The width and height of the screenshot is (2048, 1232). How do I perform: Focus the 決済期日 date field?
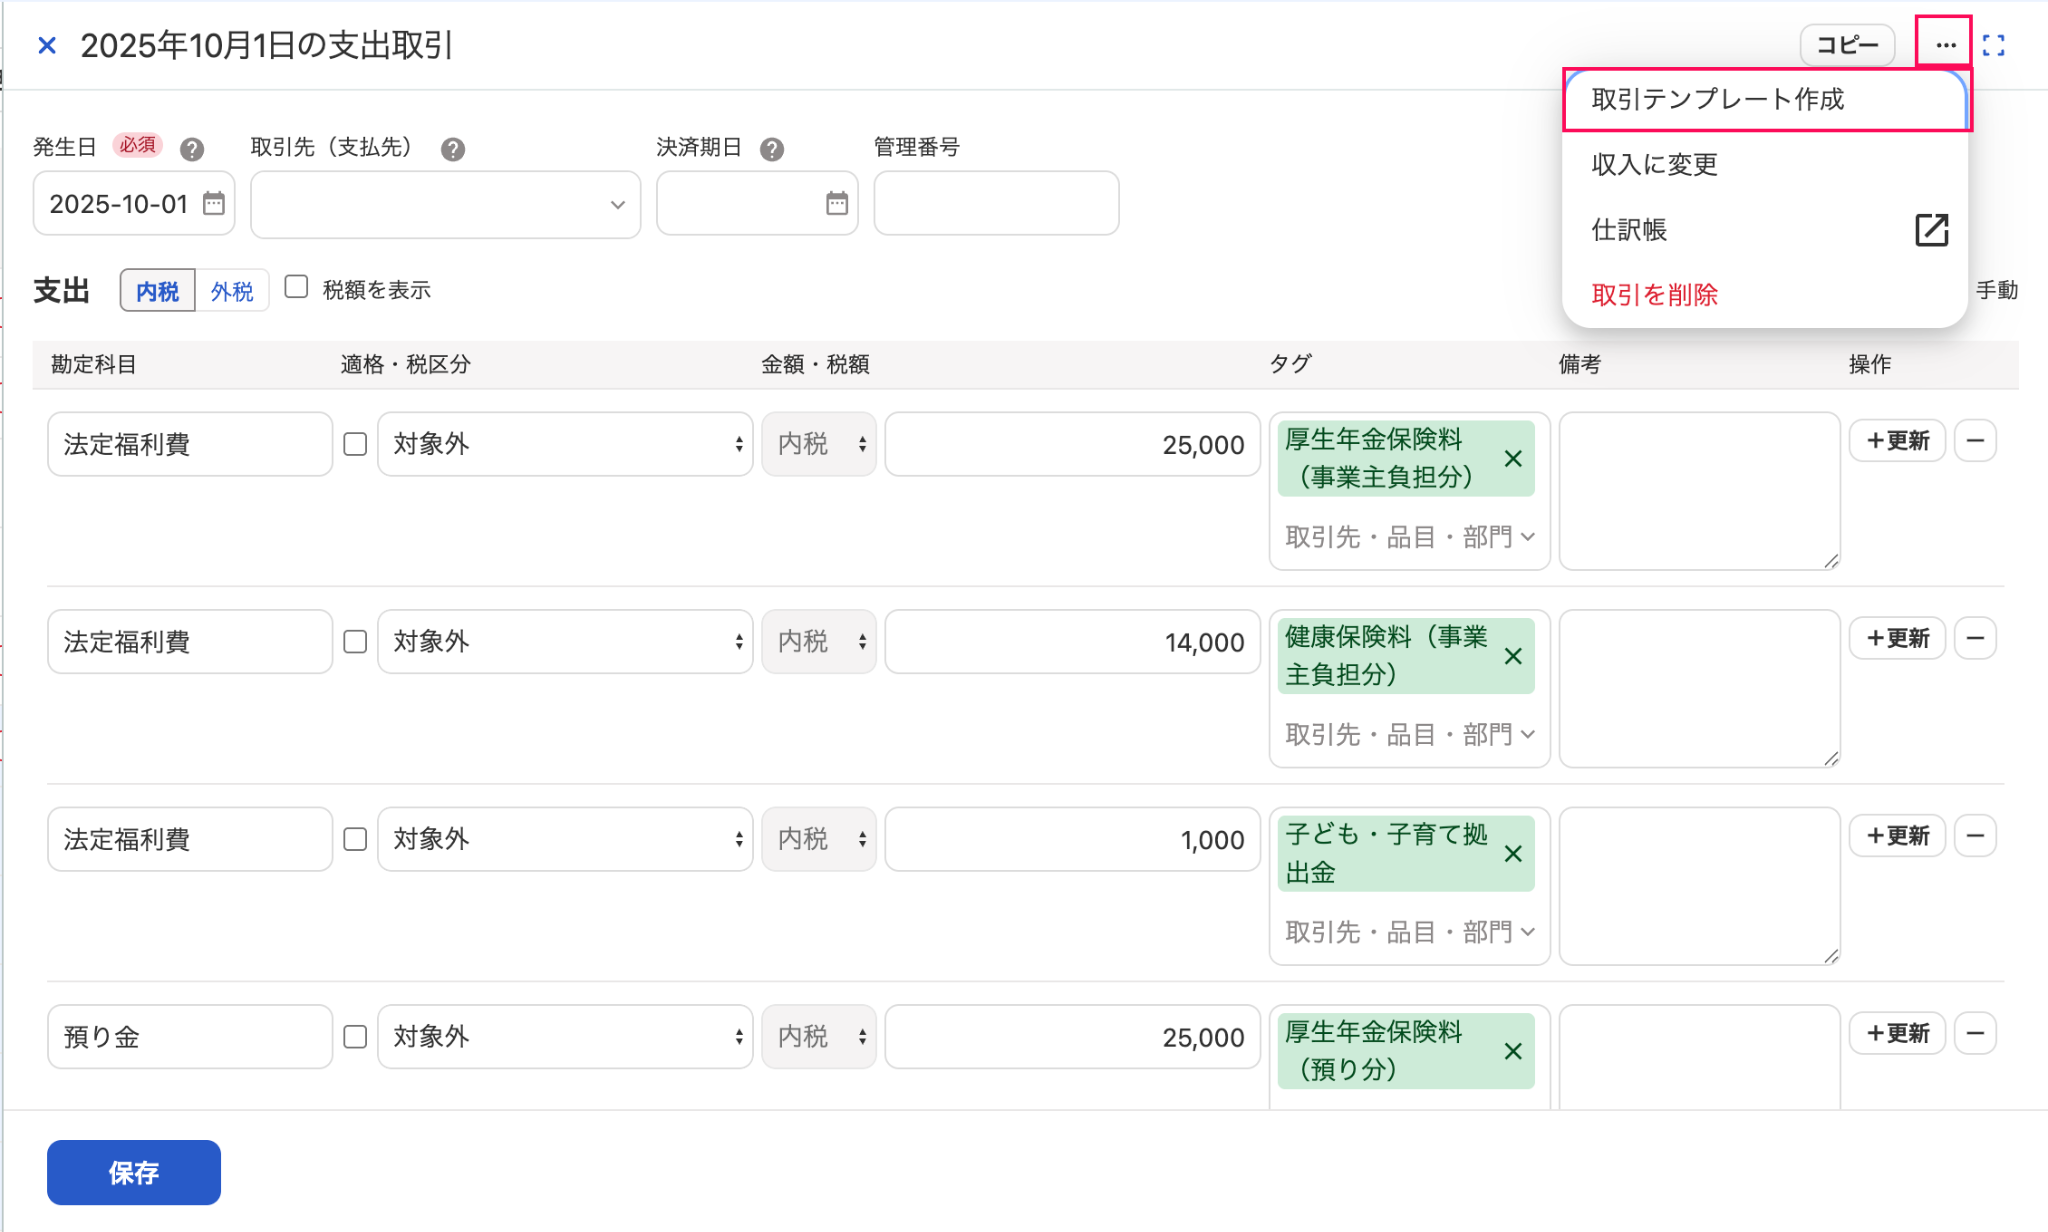(x=757, y=204)
